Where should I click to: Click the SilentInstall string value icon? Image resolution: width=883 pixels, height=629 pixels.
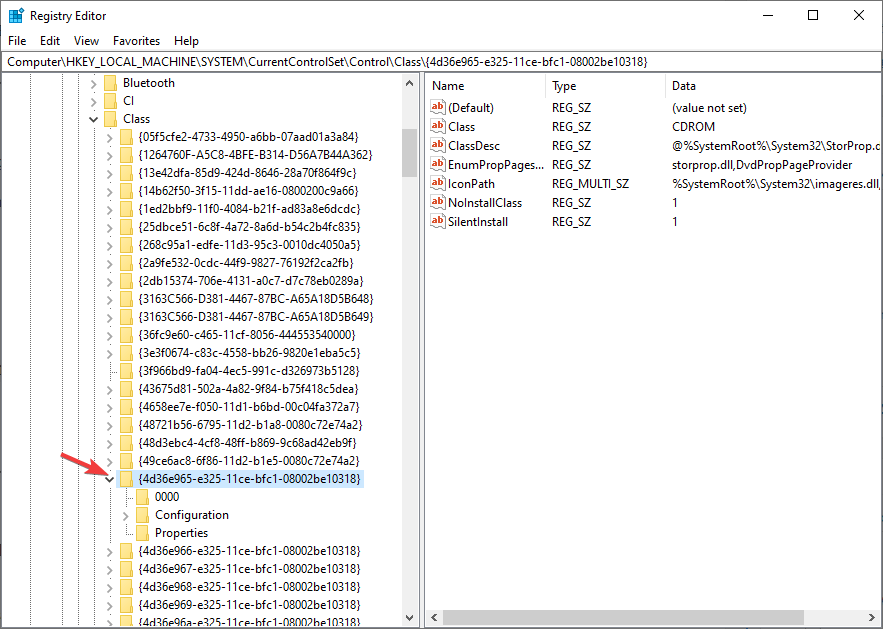[x=438, y=221]
